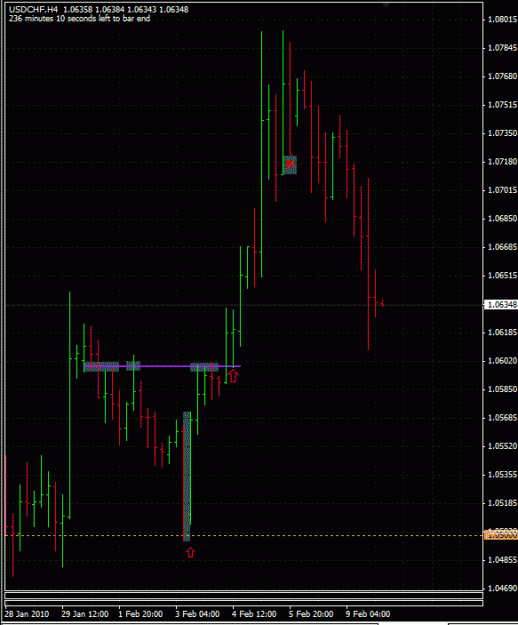The height and width of the screenshot is (625, 518).
Task: Click the 1 Feb 20:00 time label
Action: click(x=141, y=614)
